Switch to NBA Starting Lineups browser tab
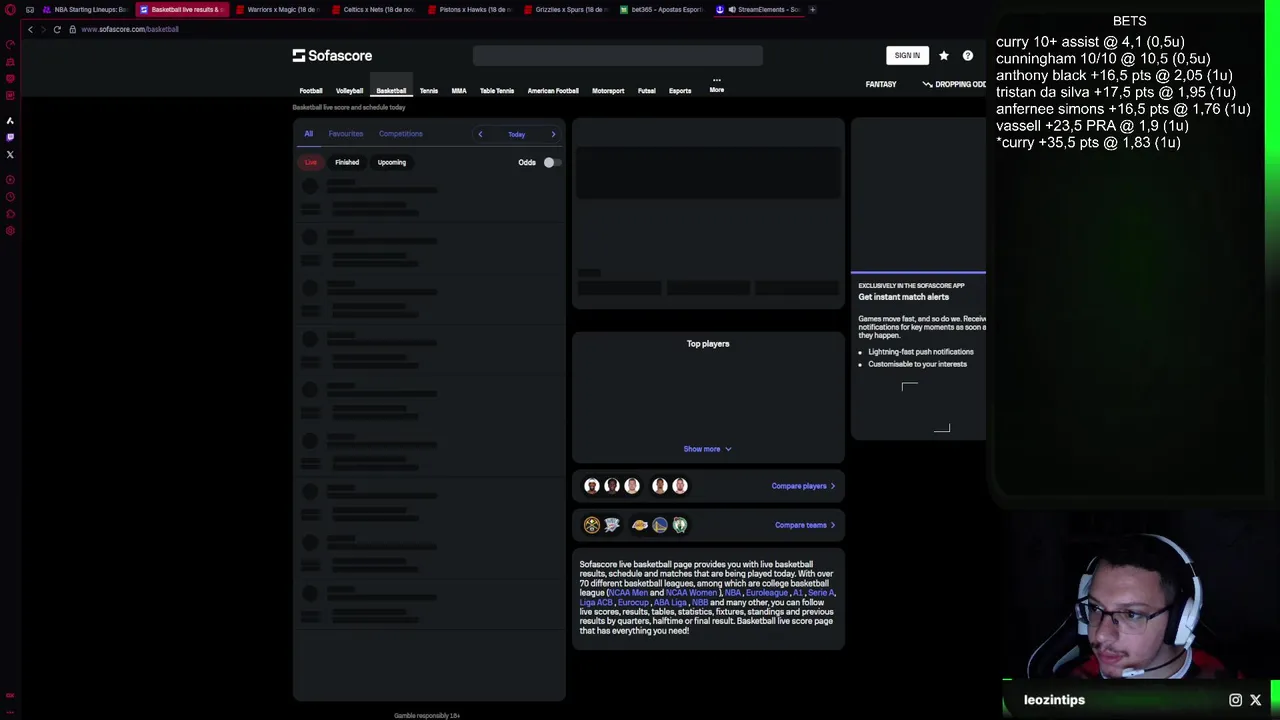This screenshot has height=720, width=1280. click(x=85, y=10)
